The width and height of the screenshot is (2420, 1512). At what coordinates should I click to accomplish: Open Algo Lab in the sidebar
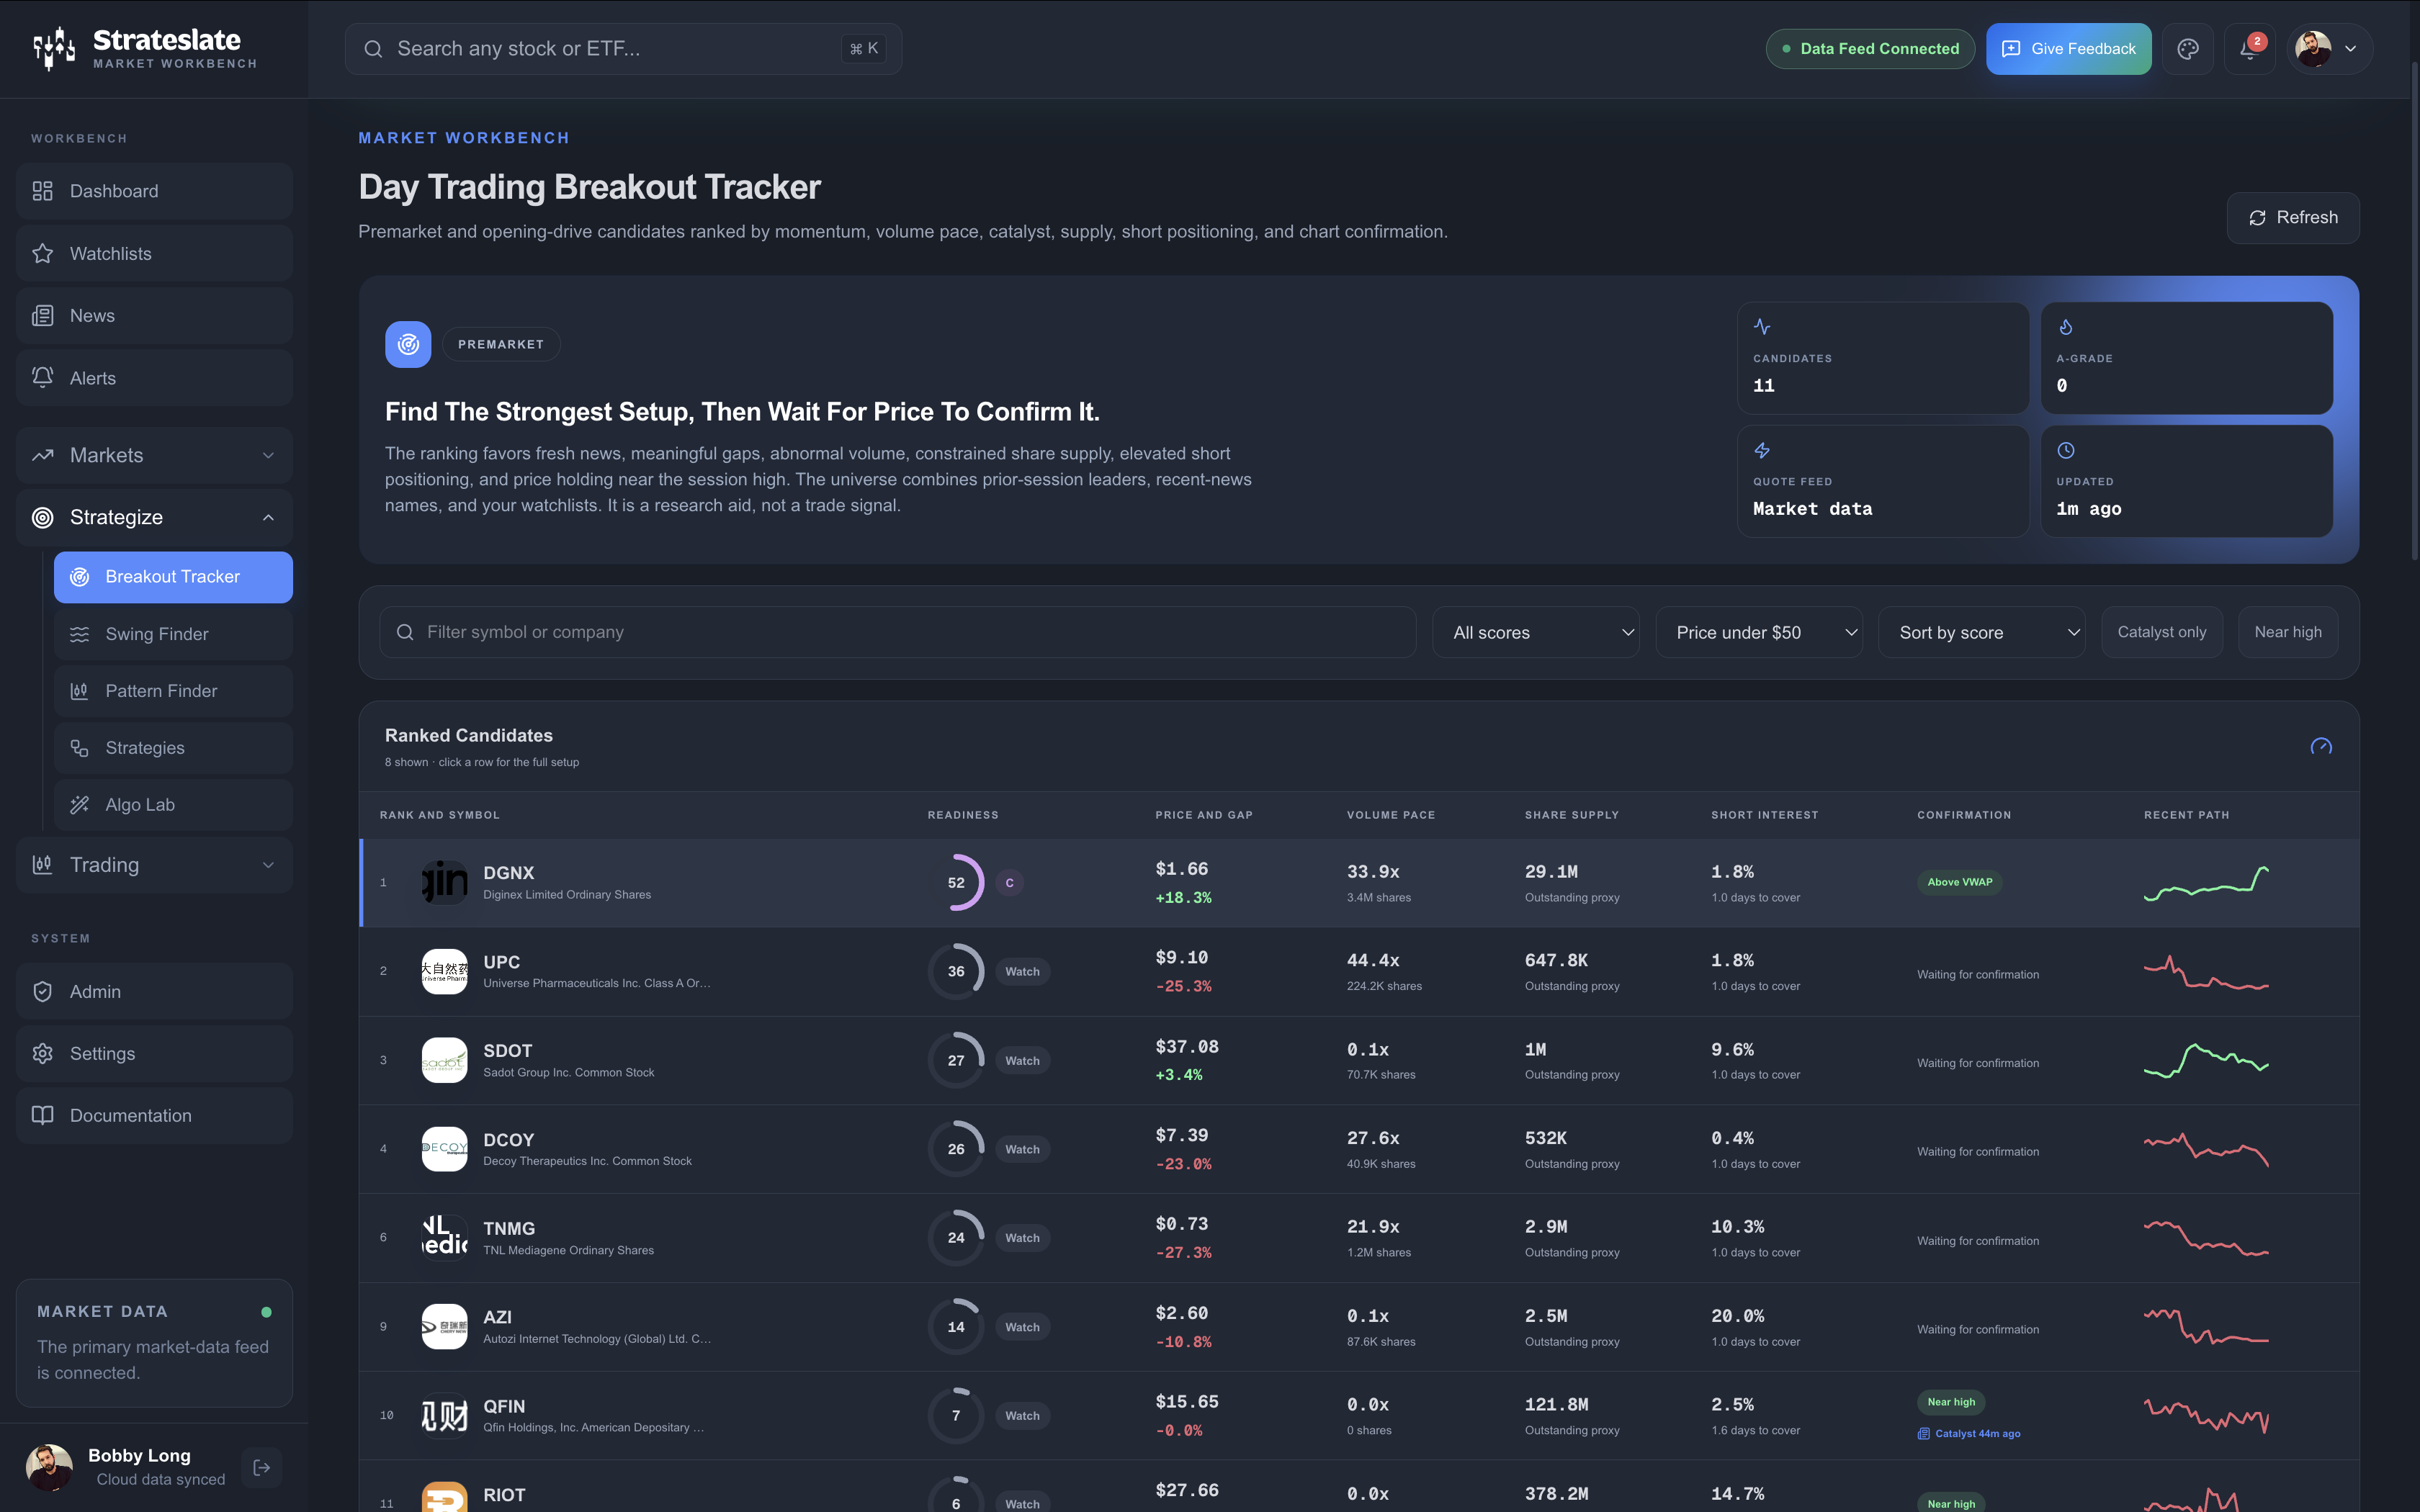coord(173,805)
